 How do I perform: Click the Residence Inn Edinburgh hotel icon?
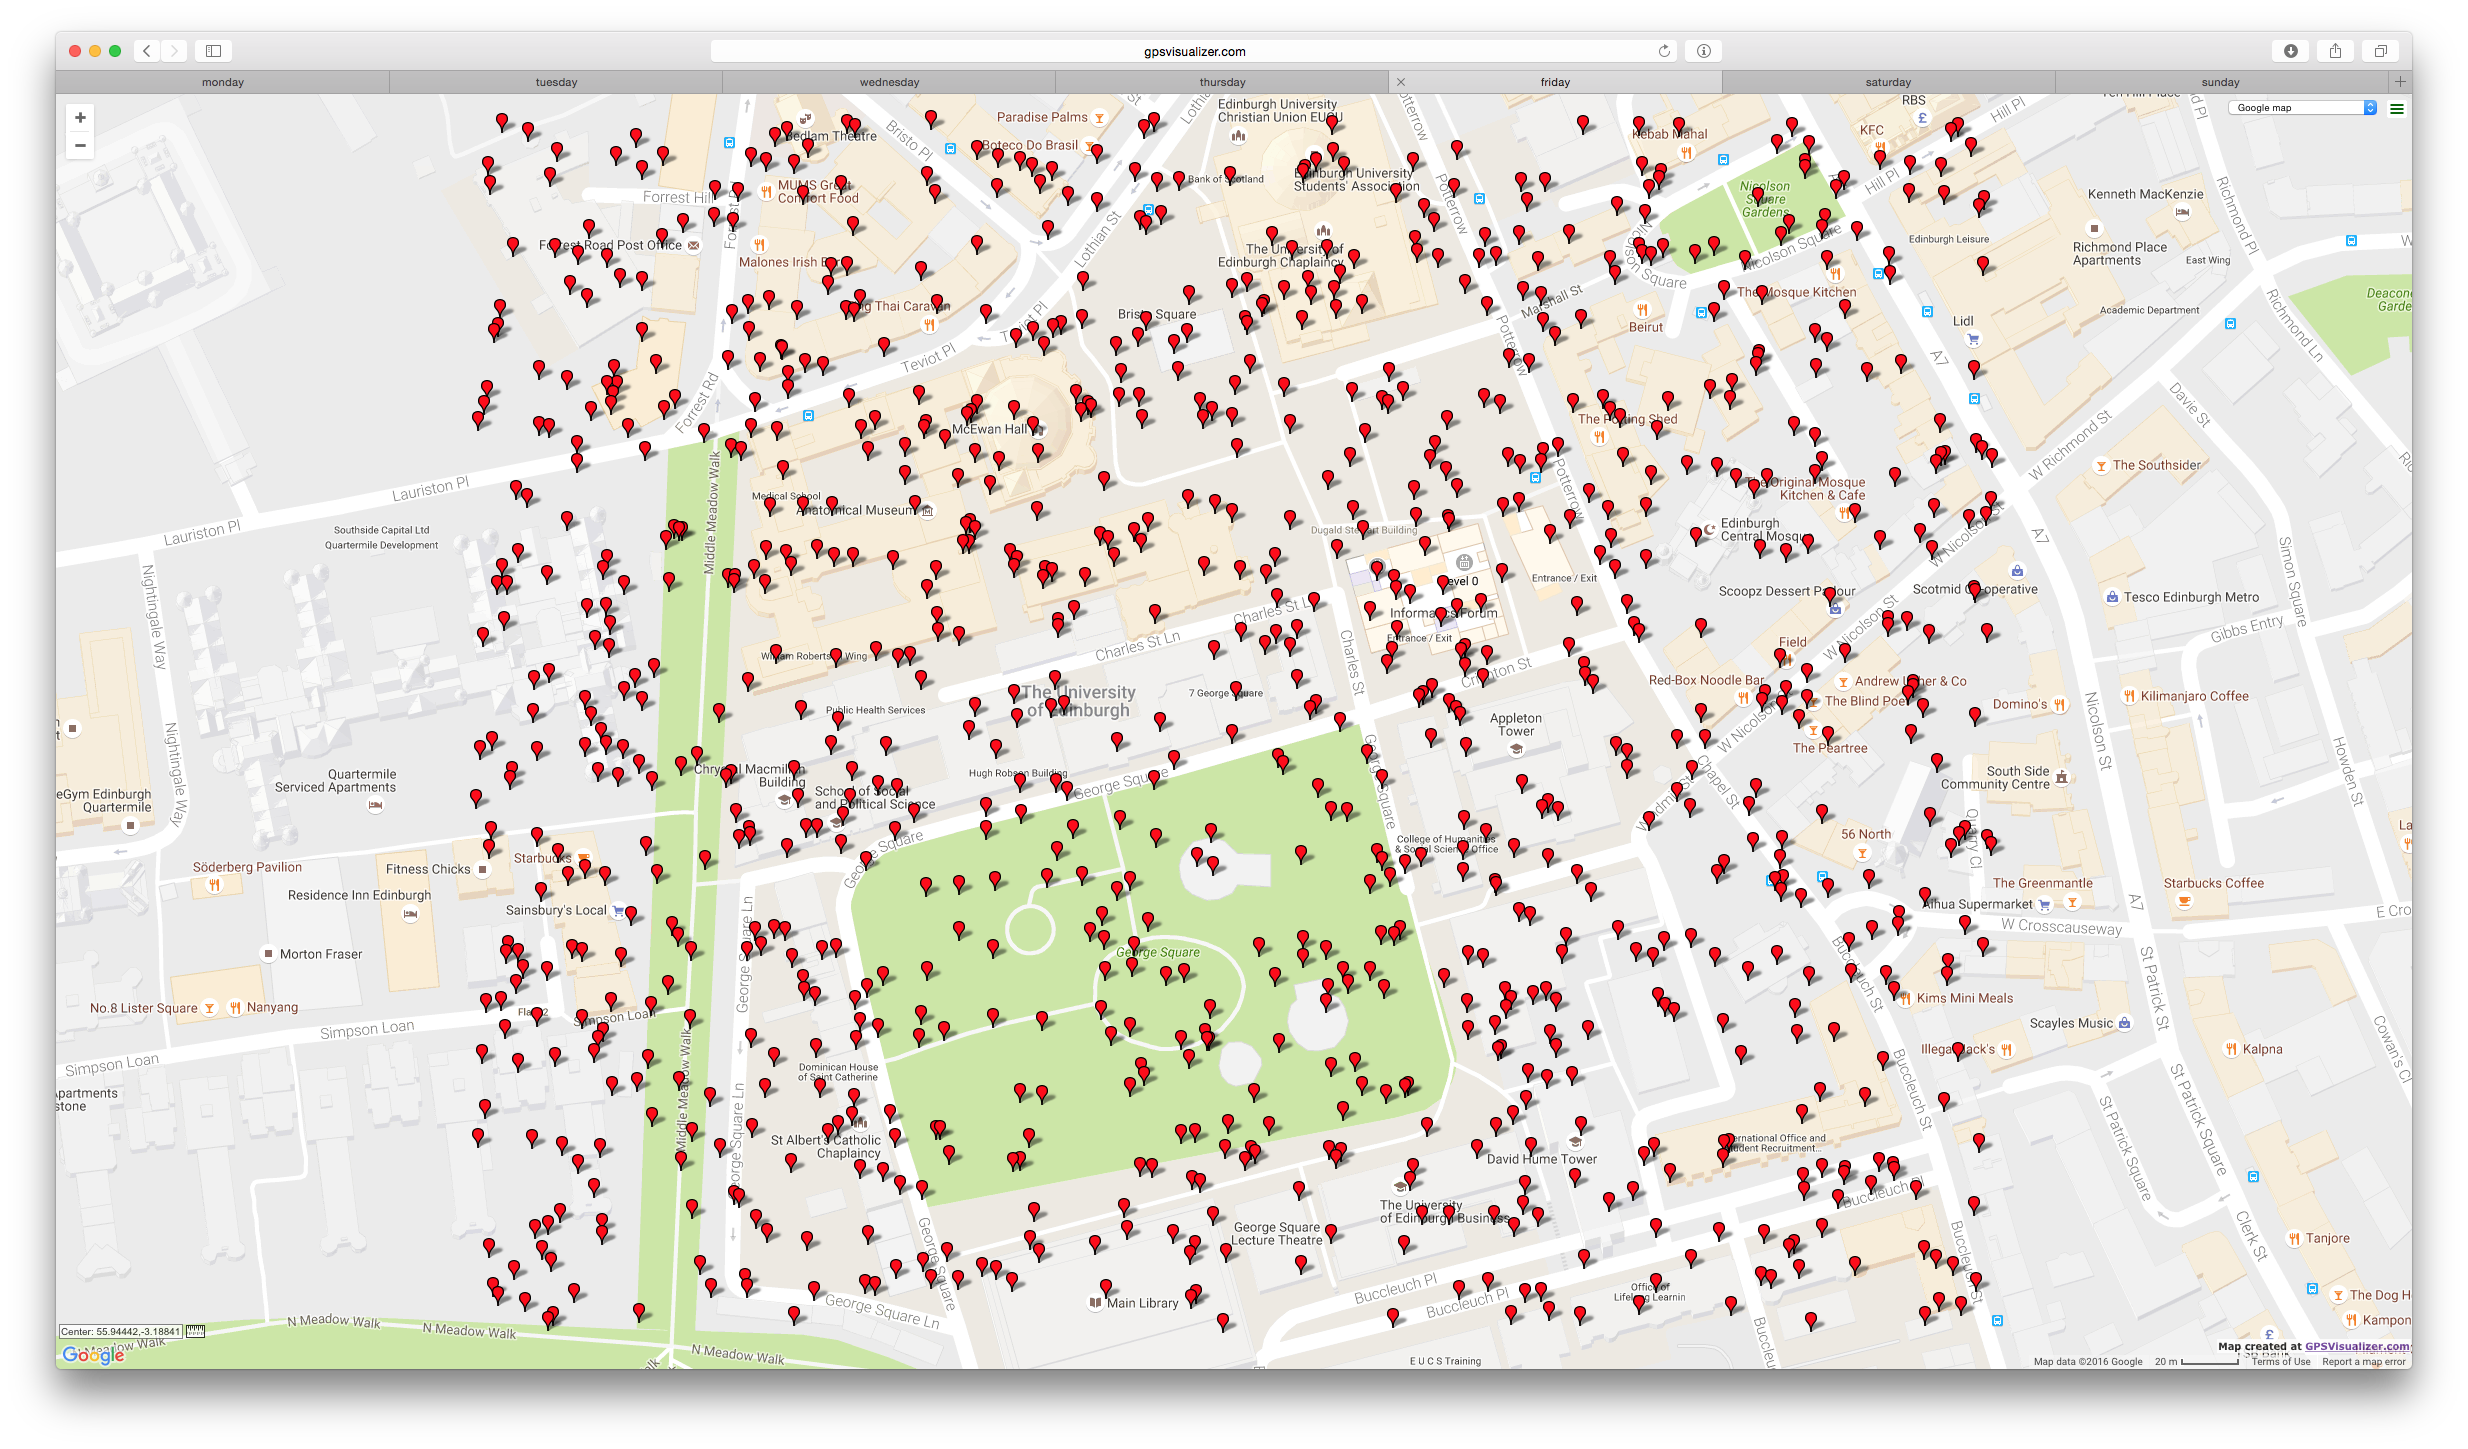pos(410,914)
